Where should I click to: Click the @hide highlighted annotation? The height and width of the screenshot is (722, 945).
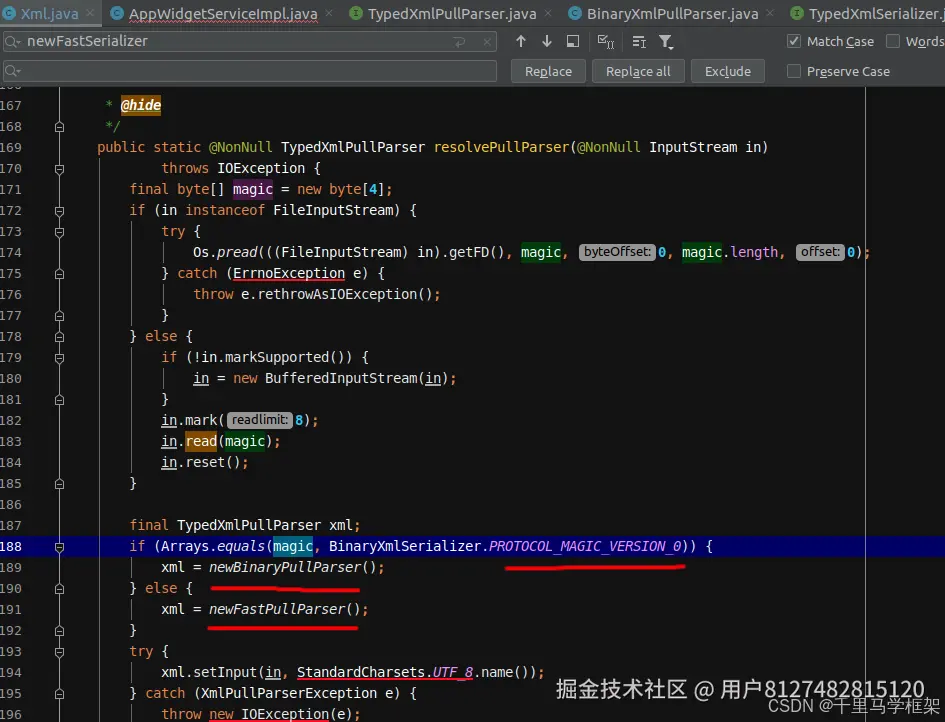[140, 105]
